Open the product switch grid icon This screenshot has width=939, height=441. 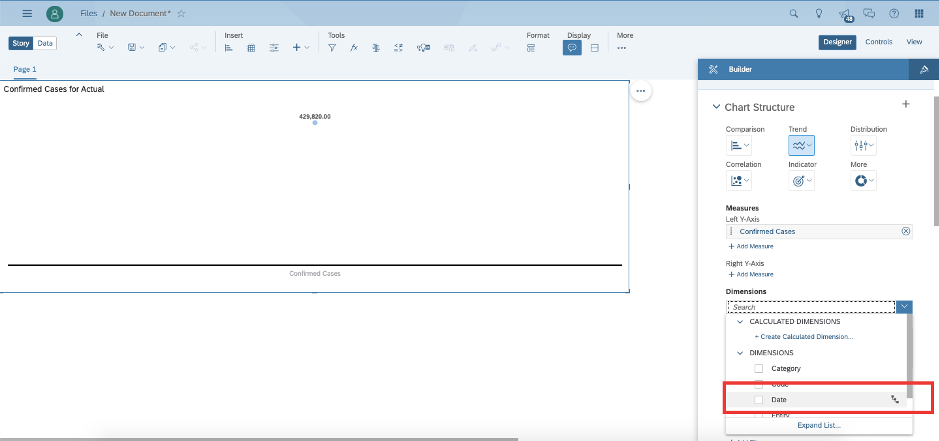tap(919, 13)
